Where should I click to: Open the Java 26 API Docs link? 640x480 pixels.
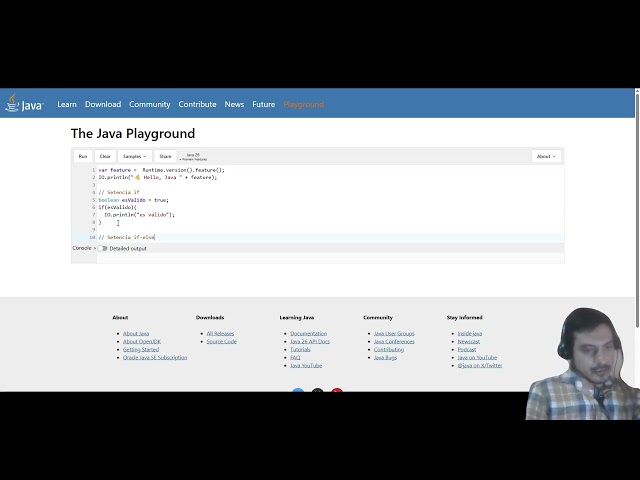[310, 341]
